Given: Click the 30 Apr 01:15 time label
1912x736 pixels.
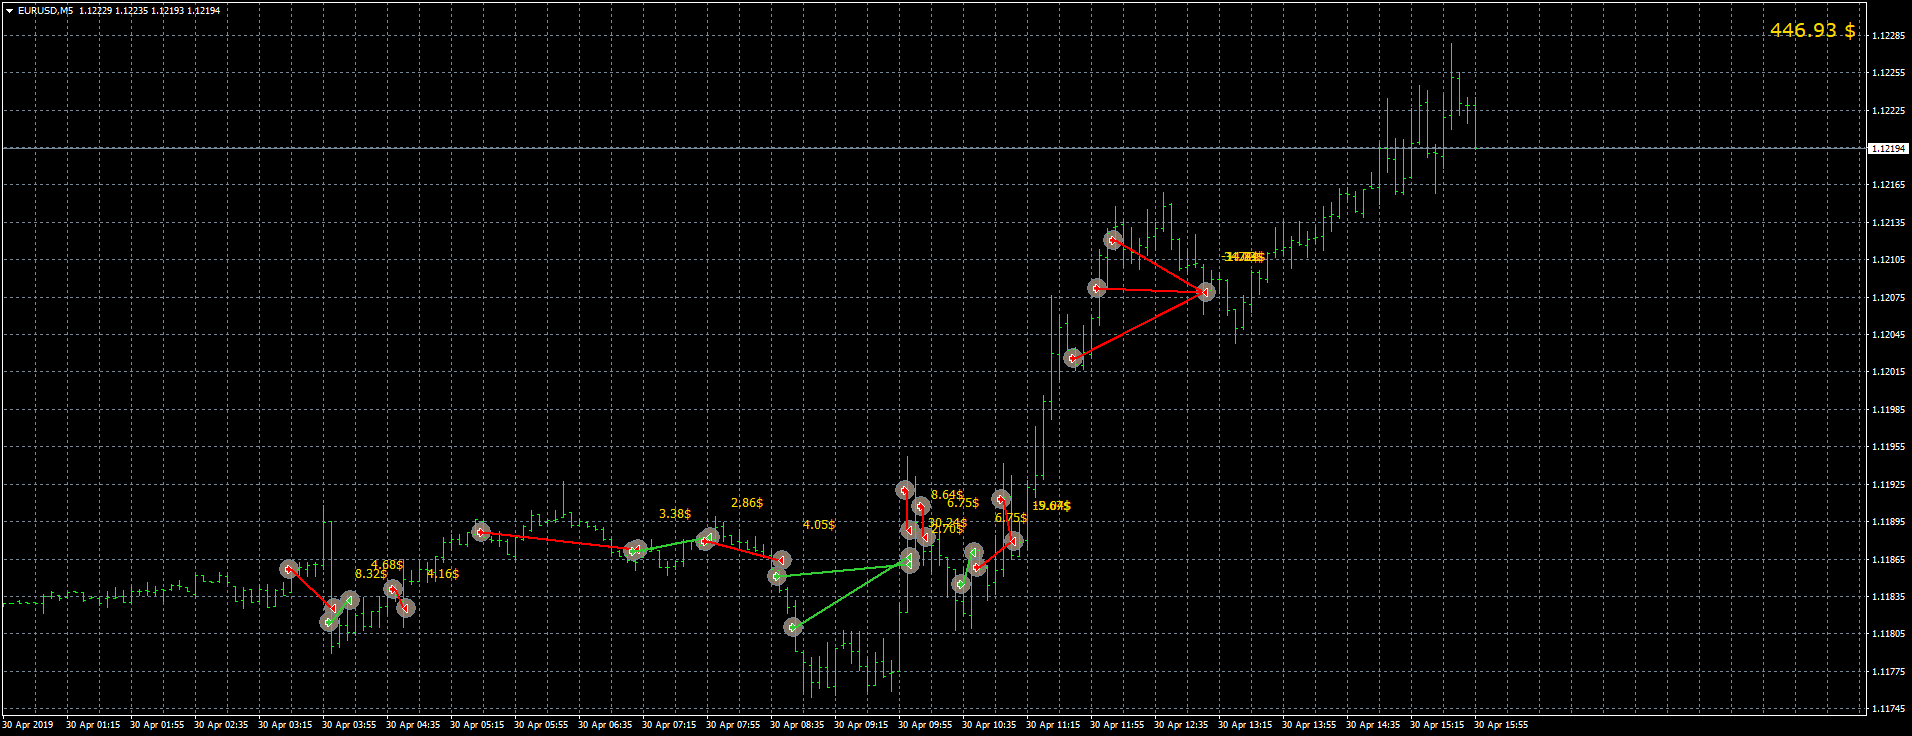Looking at the screenshot, I should [x=93, y=725].
